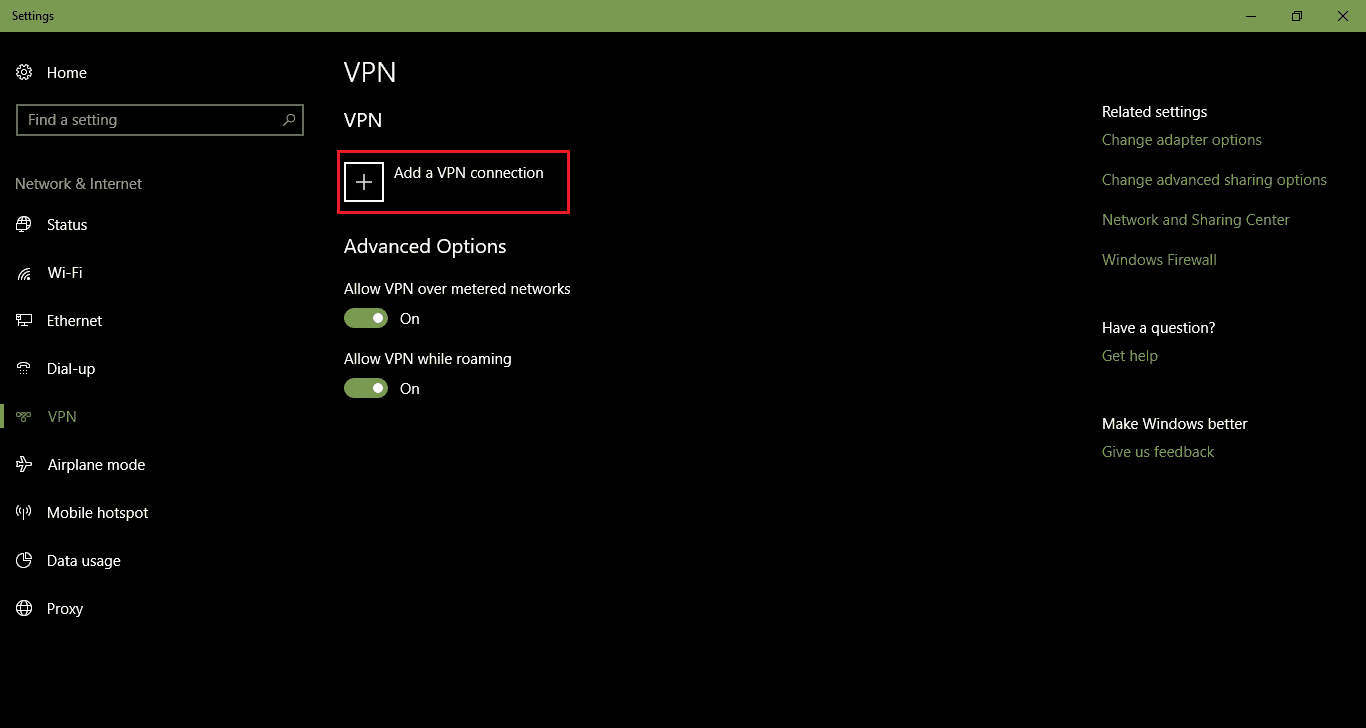Click the Data usage pie icon
This screenshot has width=1366, height=728.
pos(24,561)
